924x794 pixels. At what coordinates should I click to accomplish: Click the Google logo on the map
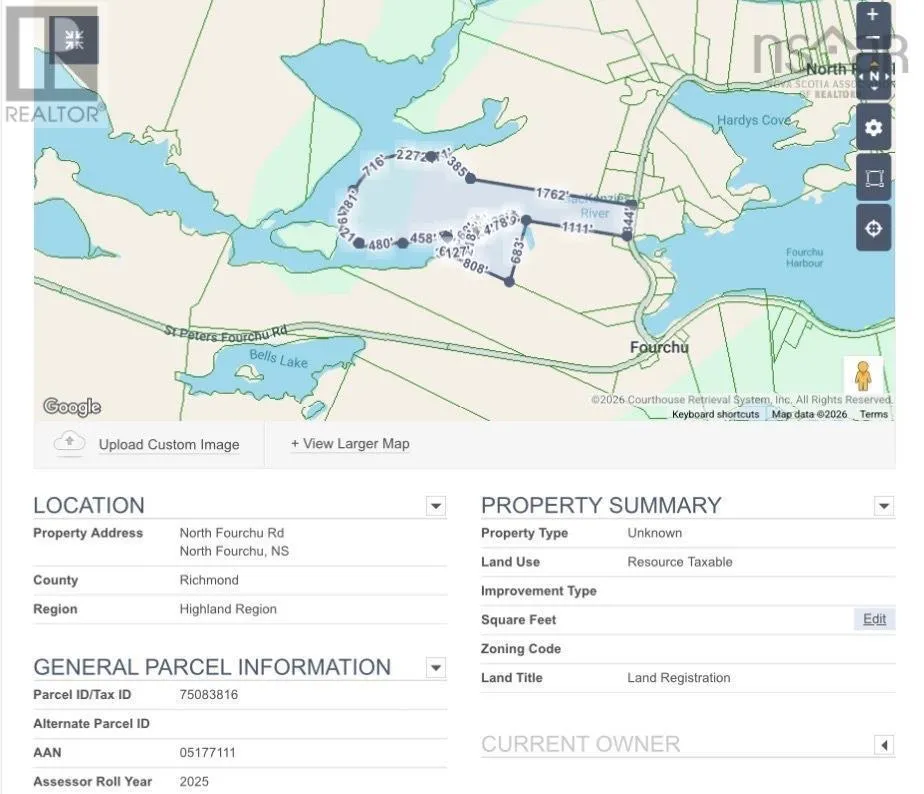click(71, 406)
